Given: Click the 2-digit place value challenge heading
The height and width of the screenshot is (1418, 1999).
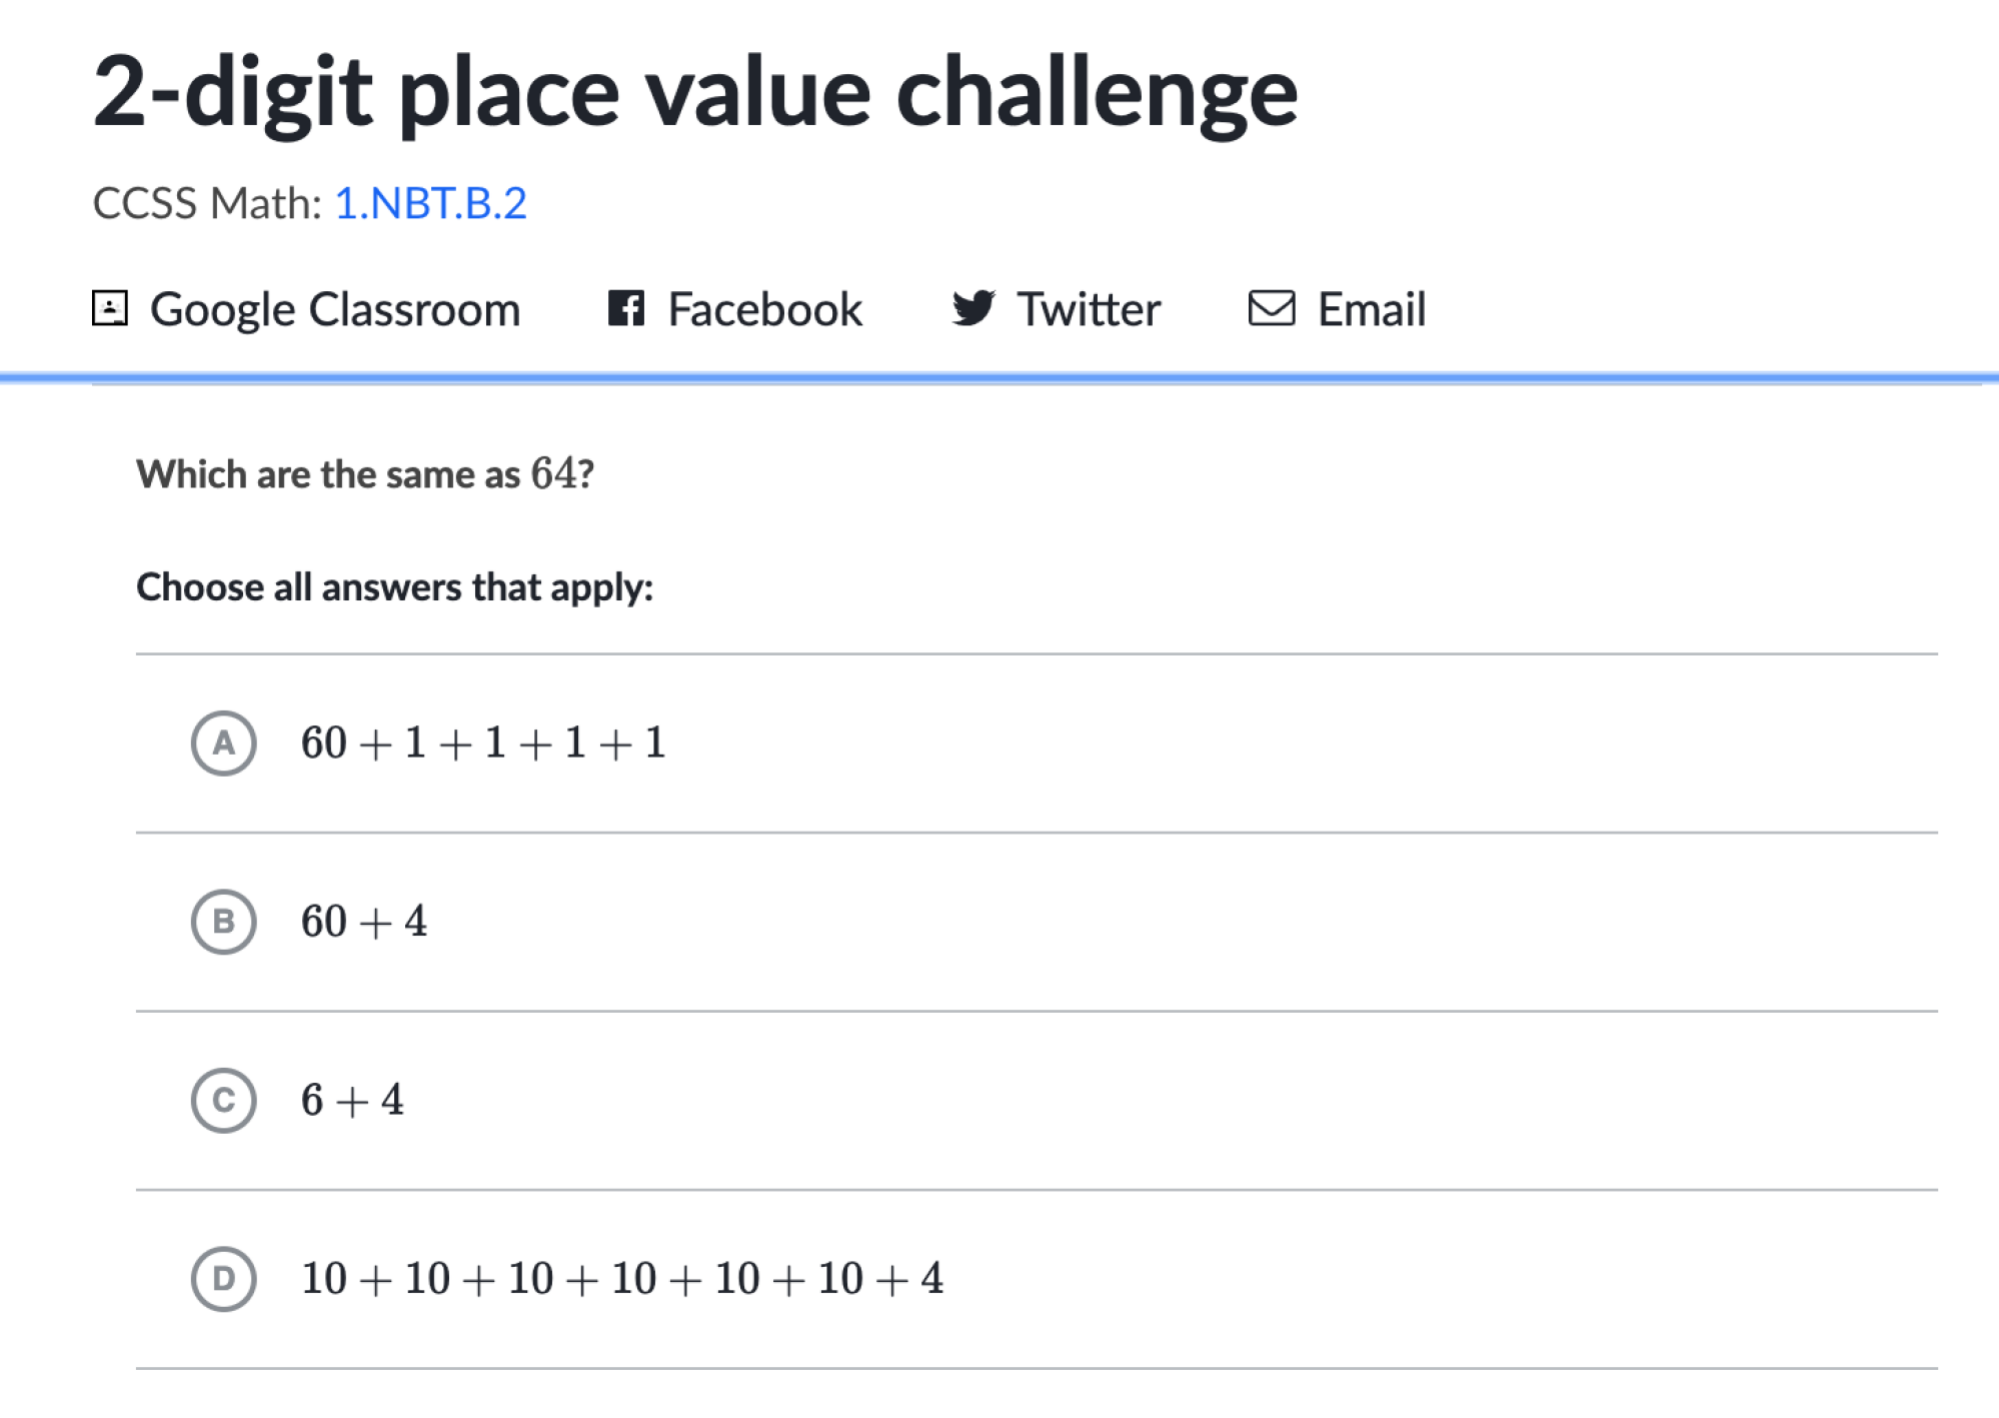Looking at the screenshot, I should [696, 93].
